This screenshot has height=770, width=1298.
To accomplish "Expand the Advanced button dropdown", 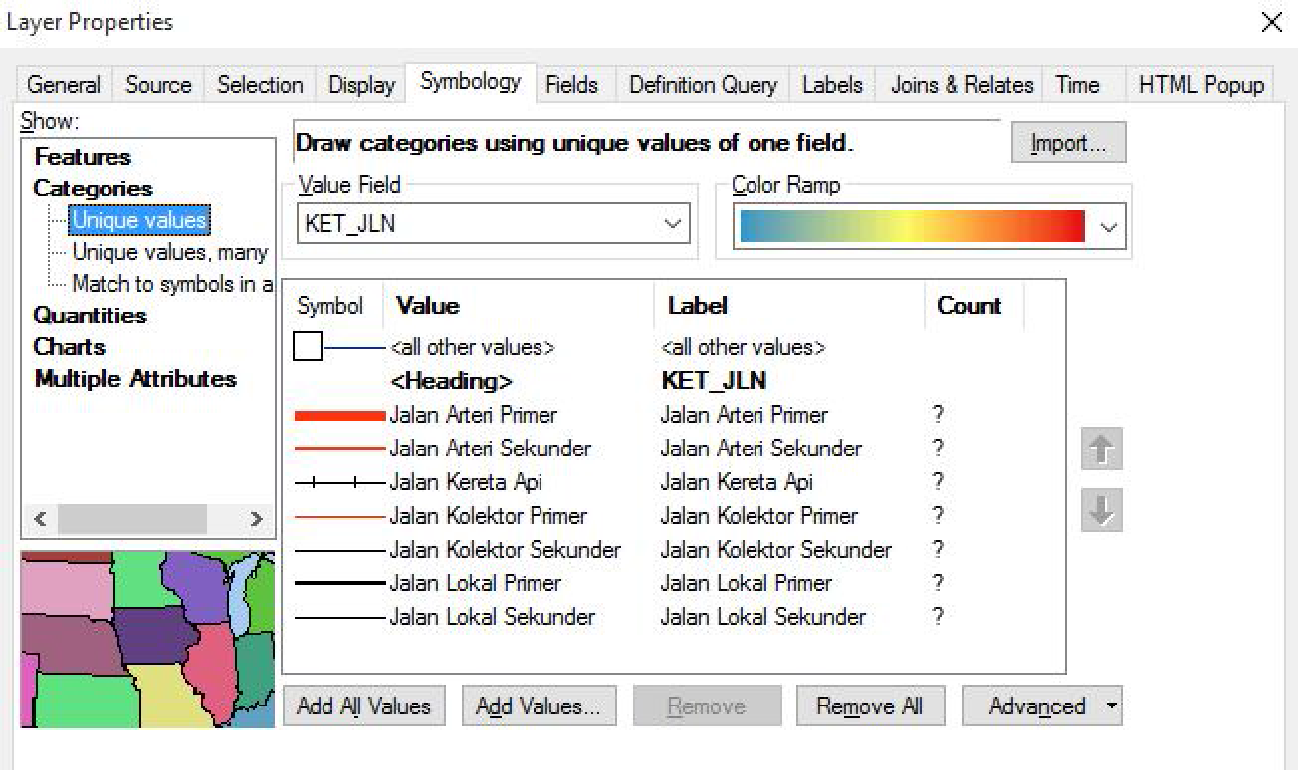I will tap(1111, 706).
